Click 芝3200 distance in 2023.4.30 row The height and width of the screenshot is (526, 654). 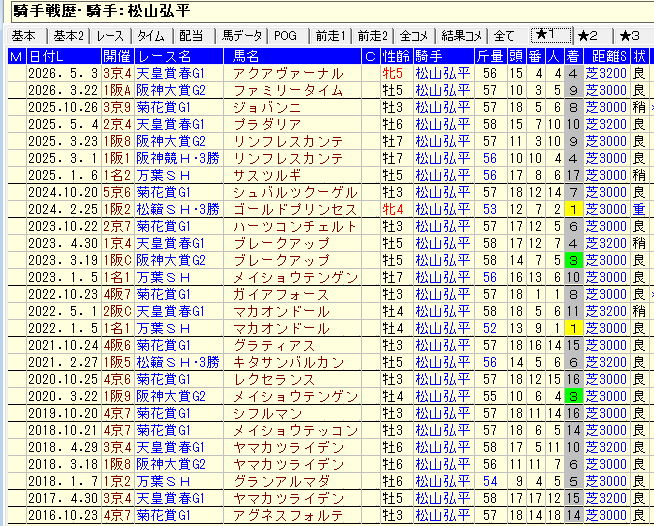[x=606, y=244]
